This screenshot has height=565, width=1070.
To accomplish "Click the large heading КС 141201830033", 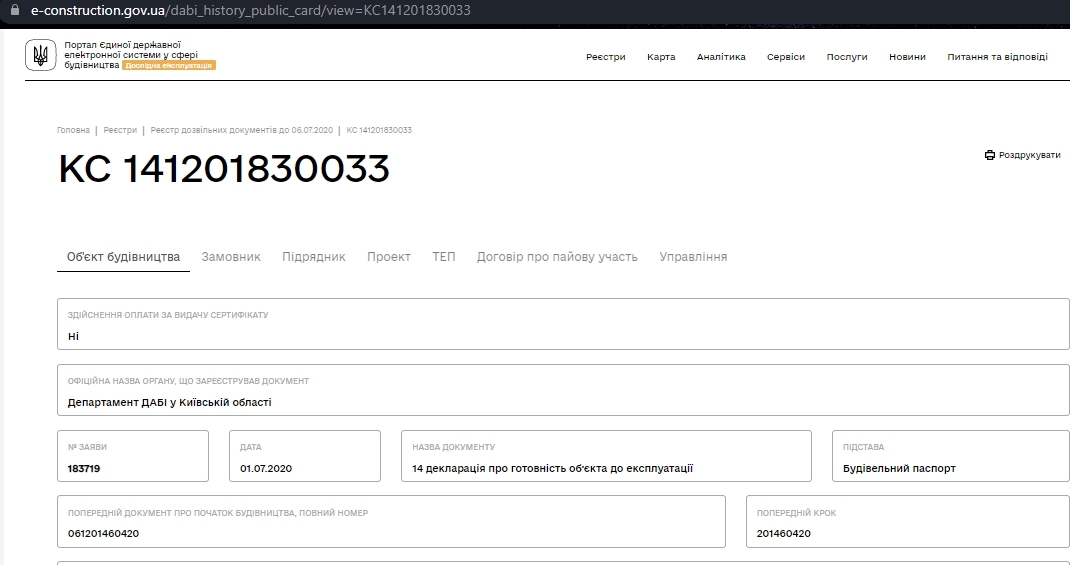I will 224,168.
